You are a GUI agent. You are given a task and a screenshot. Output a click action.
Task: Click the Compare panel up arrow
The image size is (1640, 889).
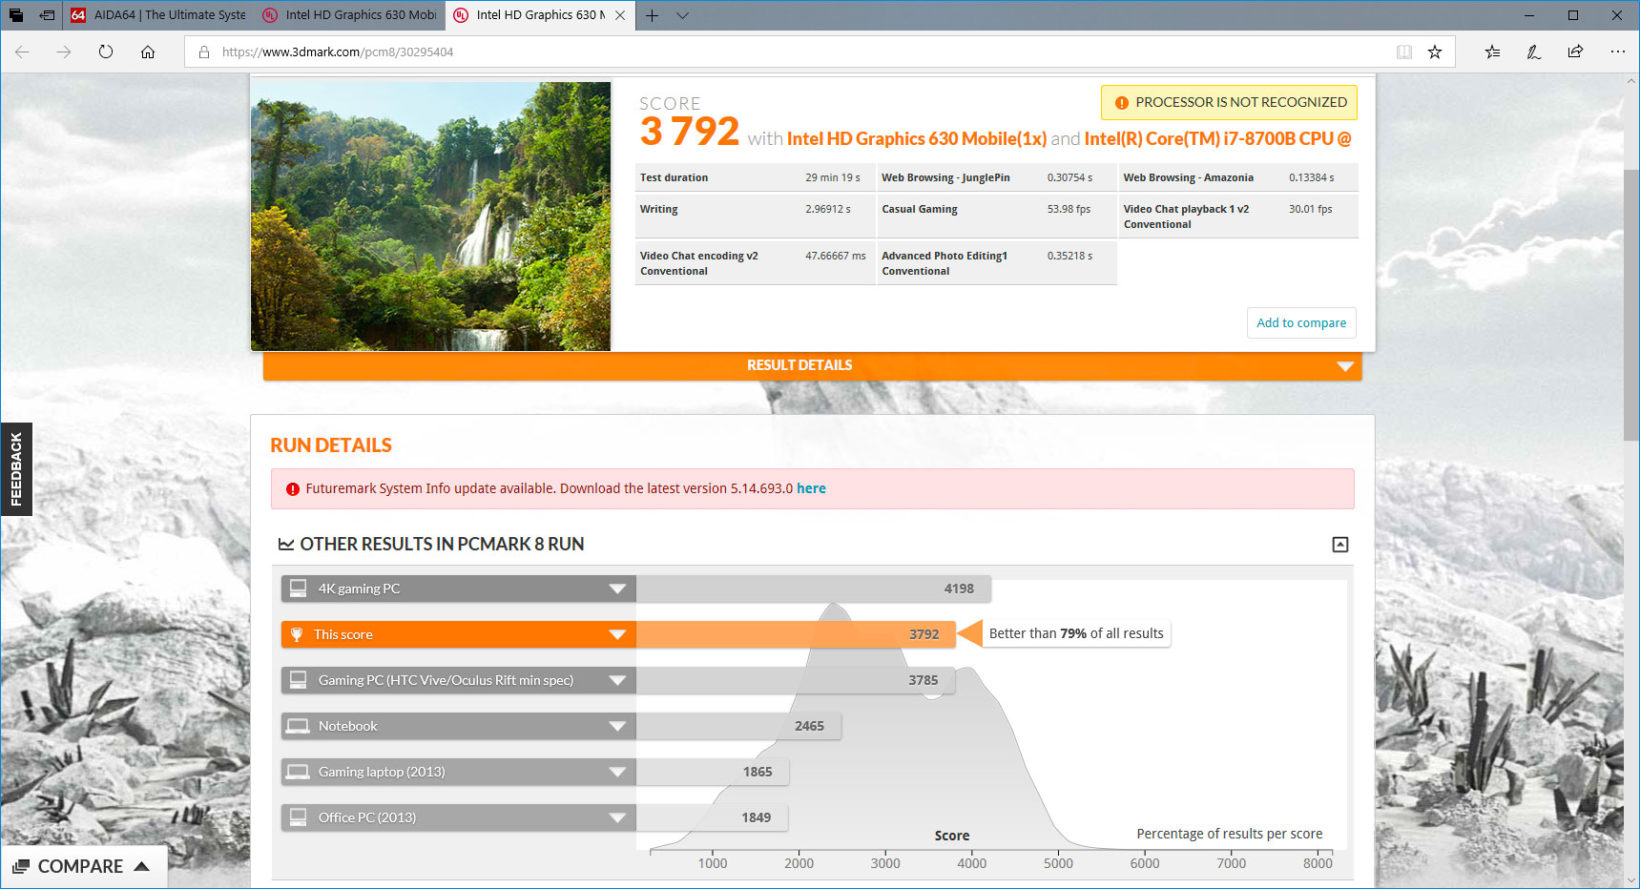142,867
